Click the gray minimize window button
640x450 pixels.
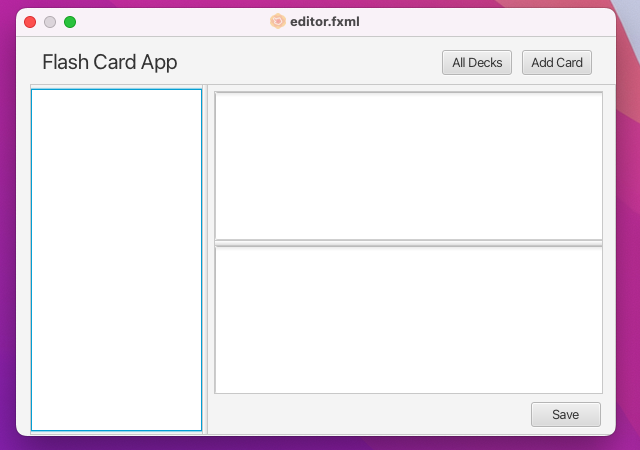pos(50,22)
